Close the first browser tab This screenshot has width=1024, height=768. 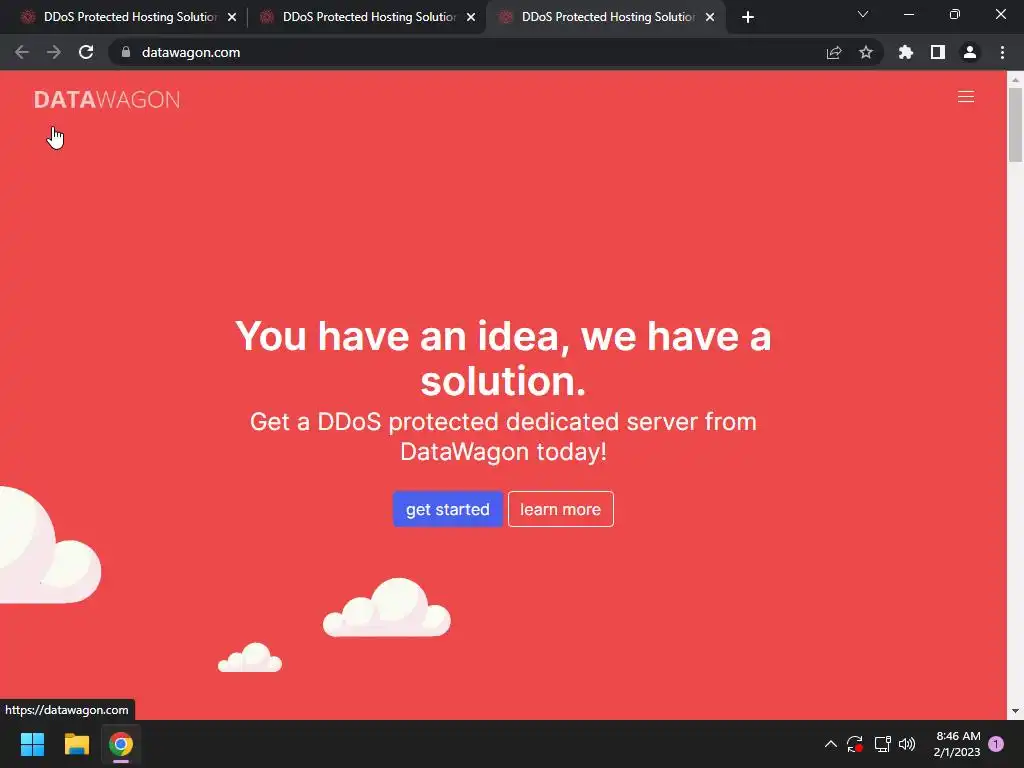pyautogui.click(x=232, y=17)
